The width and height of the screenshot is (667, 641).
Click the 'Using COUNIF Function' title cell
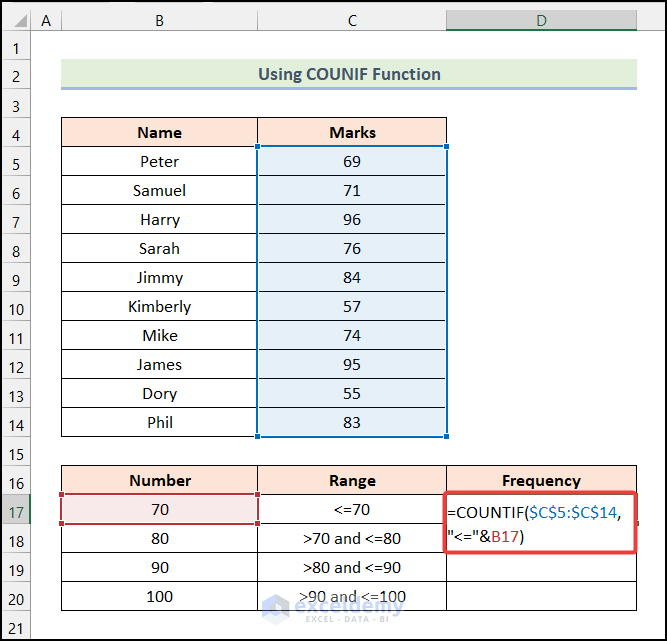pos(349,74)
